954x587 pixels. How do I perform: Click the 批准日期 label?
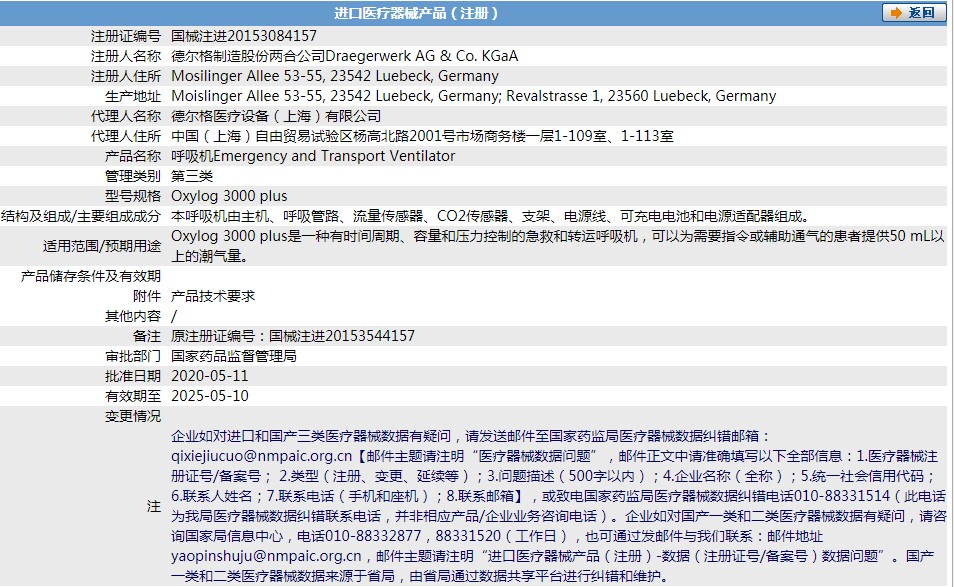[x=133, y=376]
